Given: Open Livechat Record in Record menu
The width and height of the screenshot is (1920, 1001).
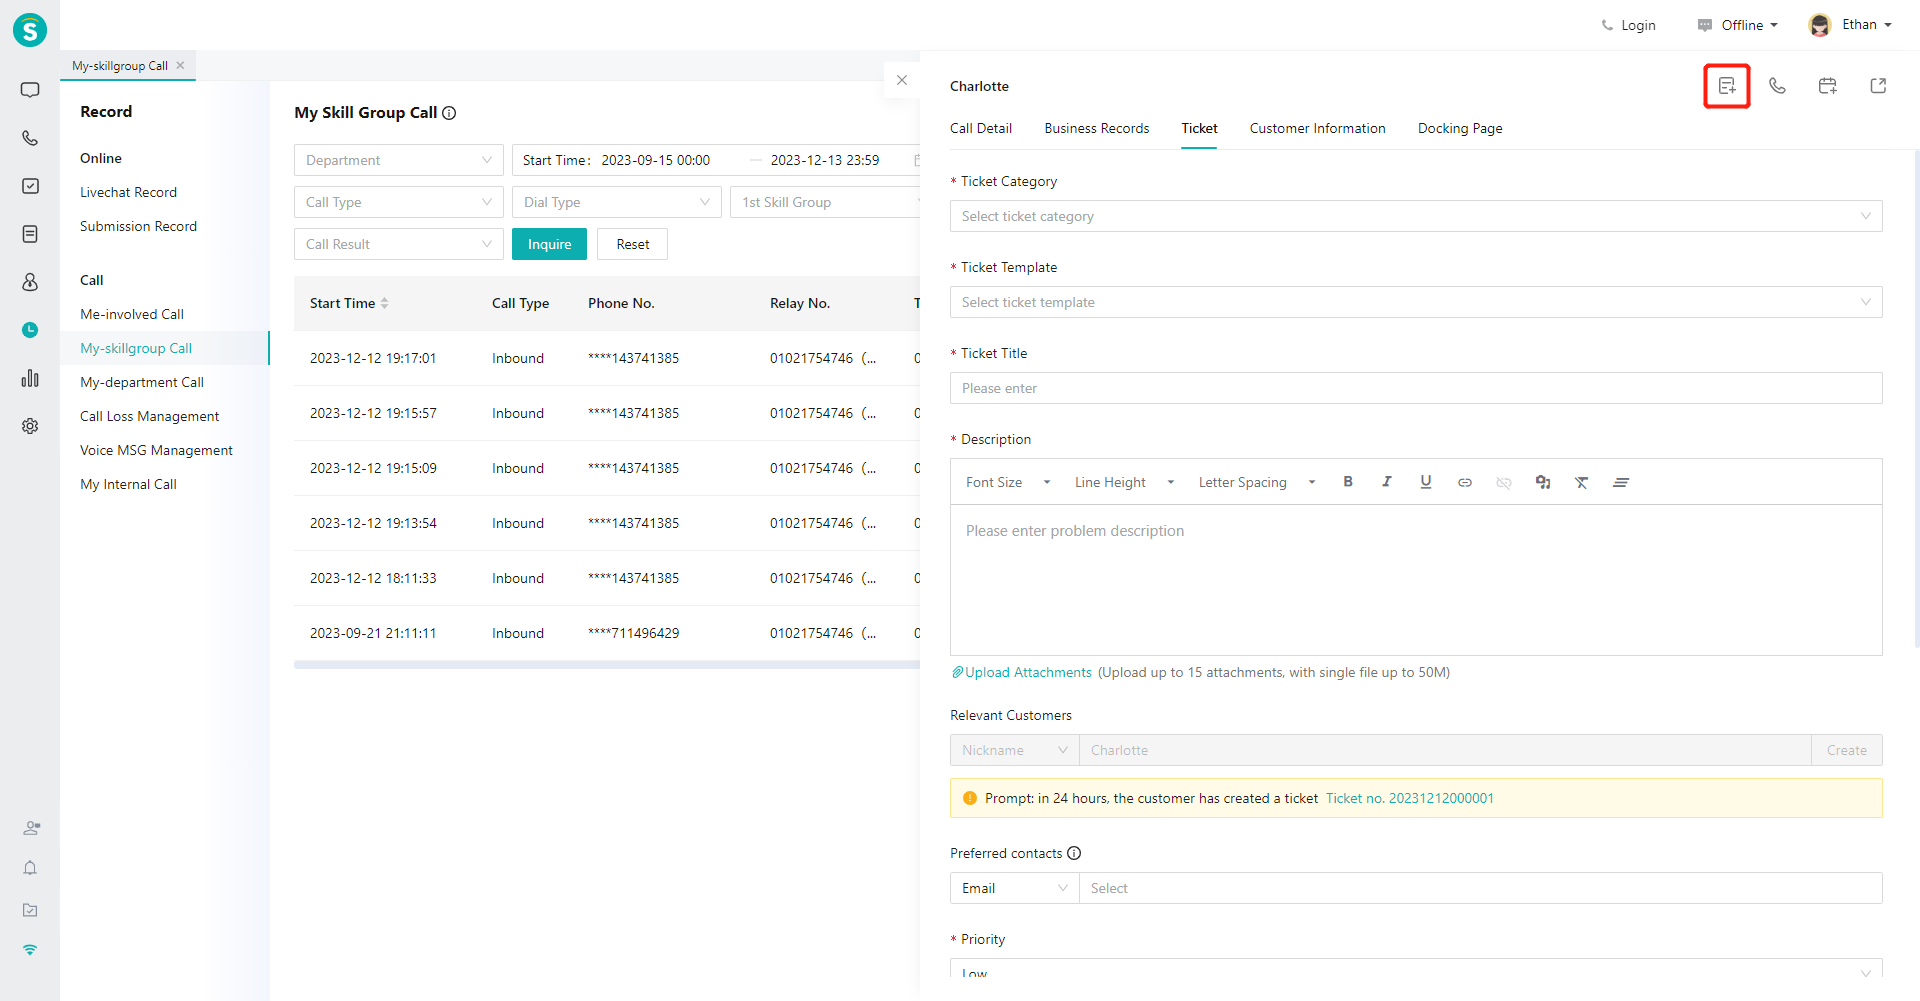Looking at the screenshot, I should pos(128,192).
